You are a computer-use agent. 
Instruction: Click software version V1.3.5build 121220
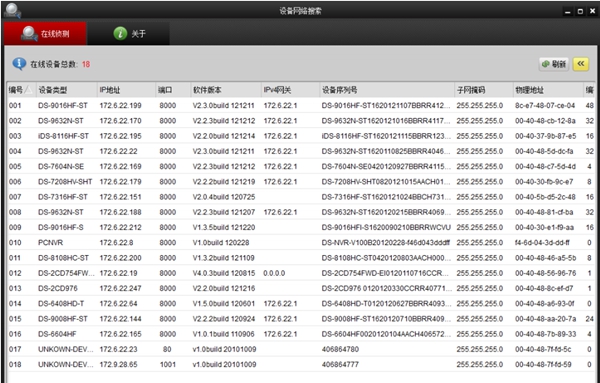[224, 228]
